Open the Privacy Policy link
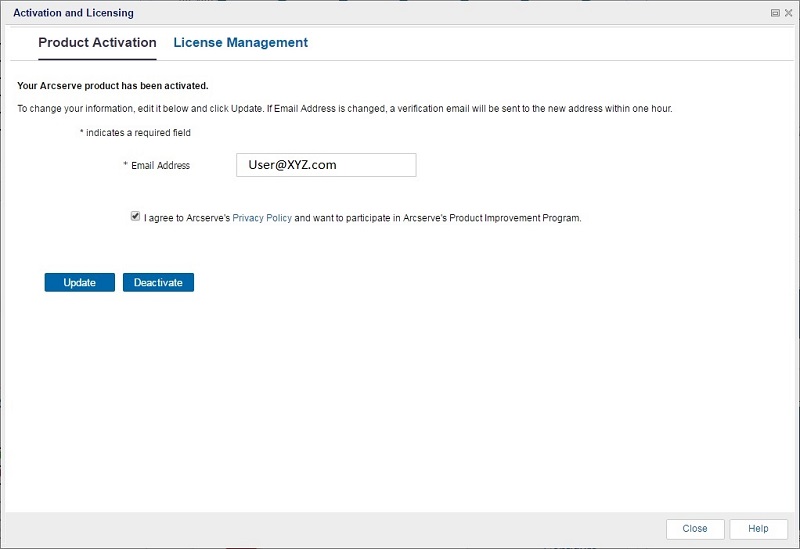This screenshot has width=800, height=549. click(x=262, y=218)
